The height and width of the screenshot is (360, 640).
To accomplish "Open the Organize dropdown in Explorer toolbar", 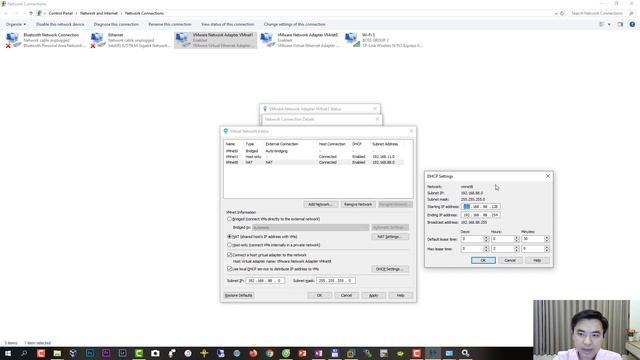I will tap(16, 24).
